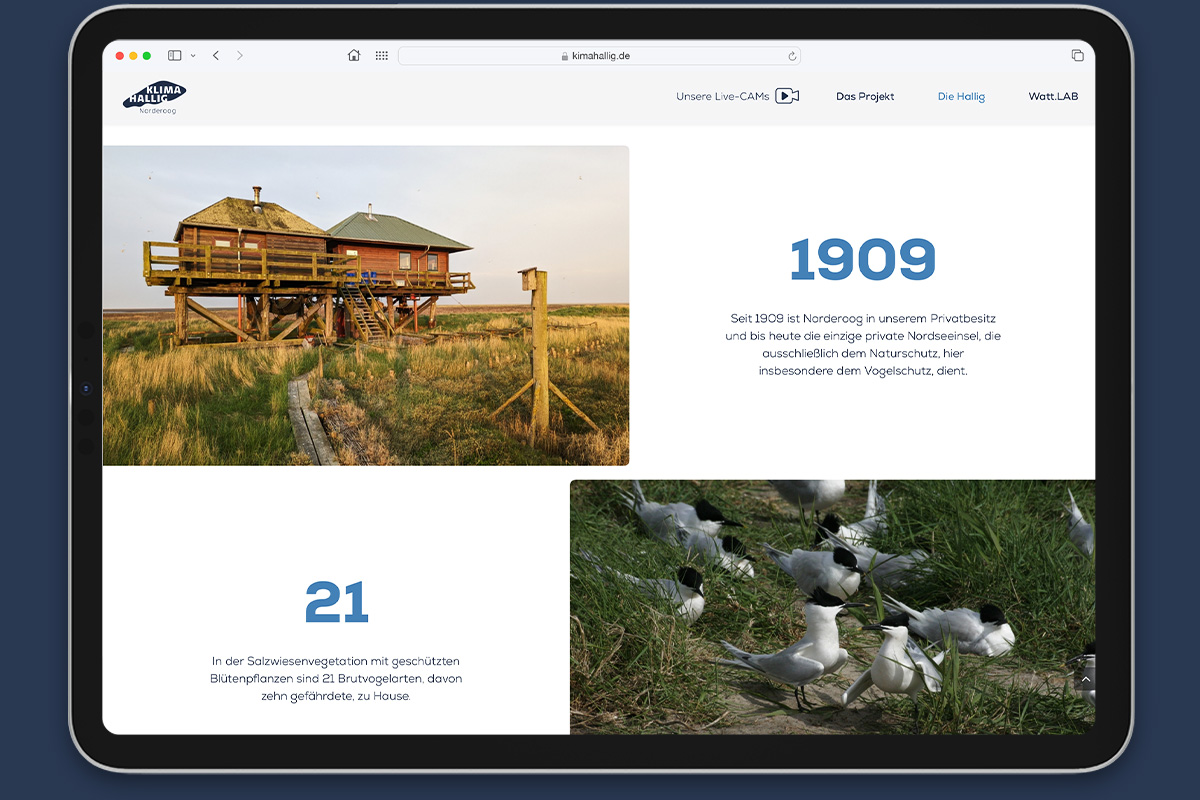Expand the sidebar dropdown chevron

coord(193,56)
